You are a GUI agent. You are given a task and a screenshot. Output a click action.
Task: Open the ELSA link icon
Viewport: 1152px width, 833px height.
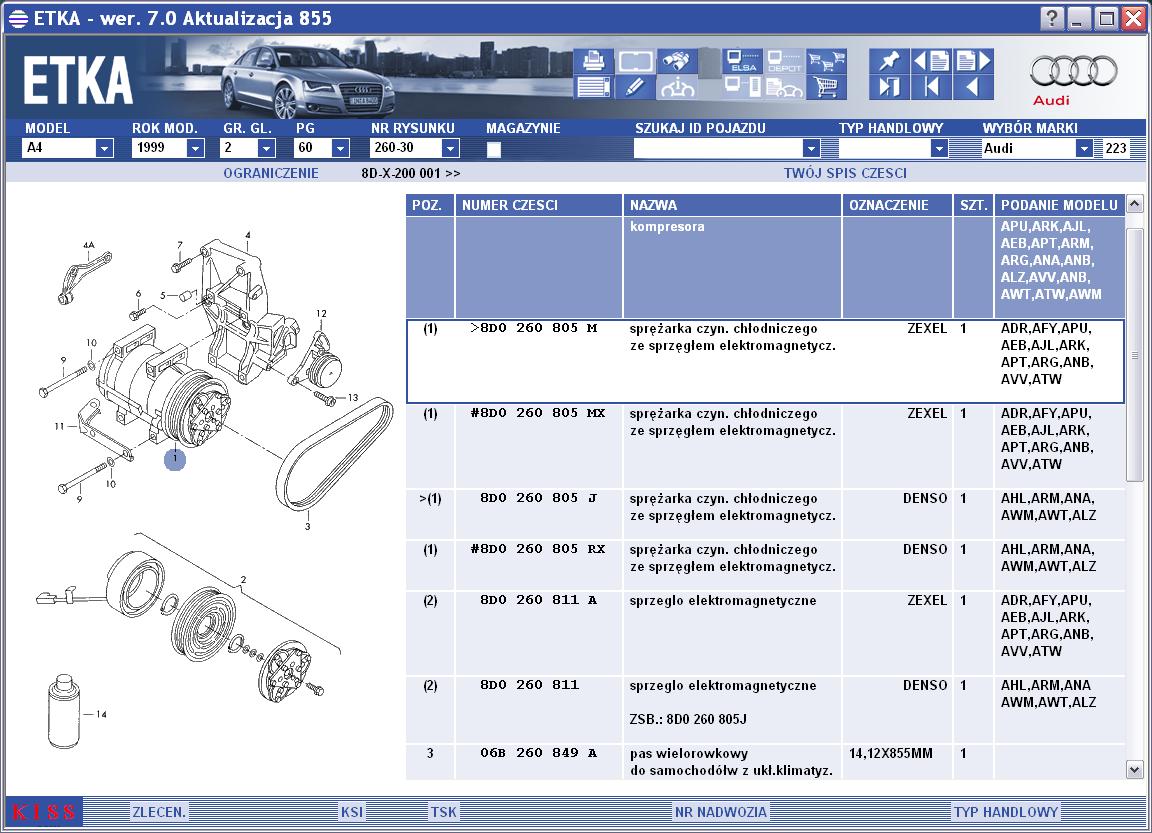click(x=743, y=60)
